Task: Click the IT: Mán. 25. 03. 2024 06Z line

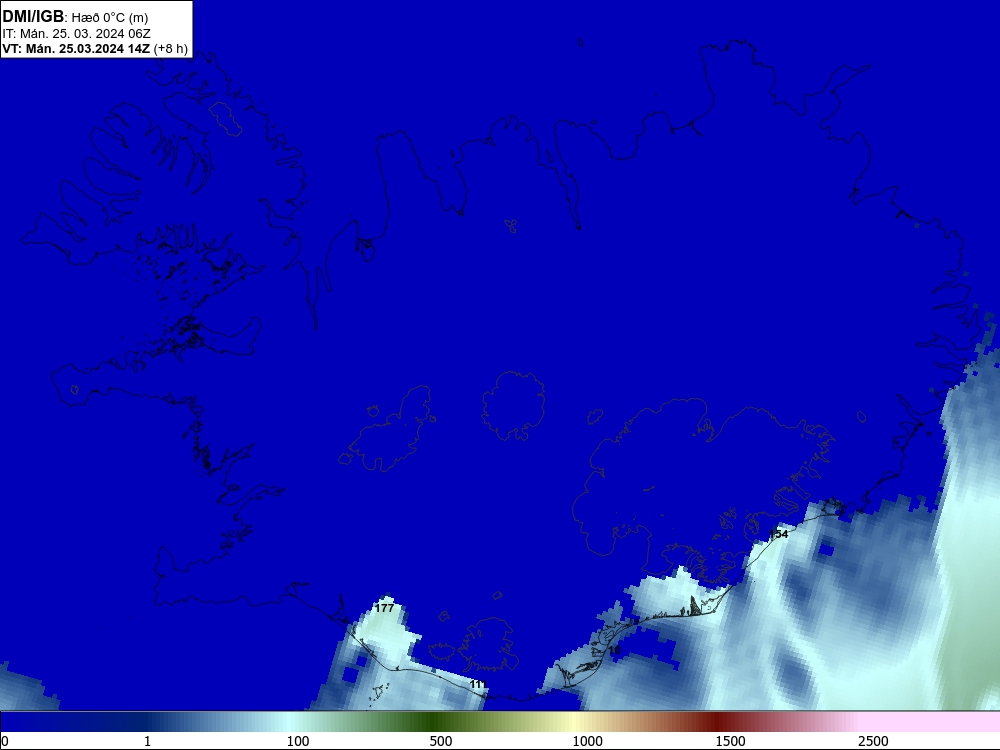Action: (77, 34)
